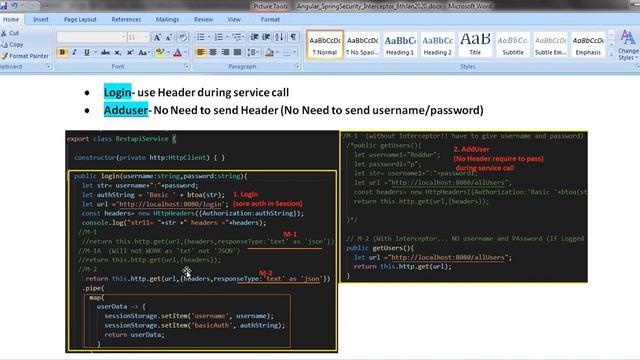Apply shading paint bucket color

tap(269, 53)
